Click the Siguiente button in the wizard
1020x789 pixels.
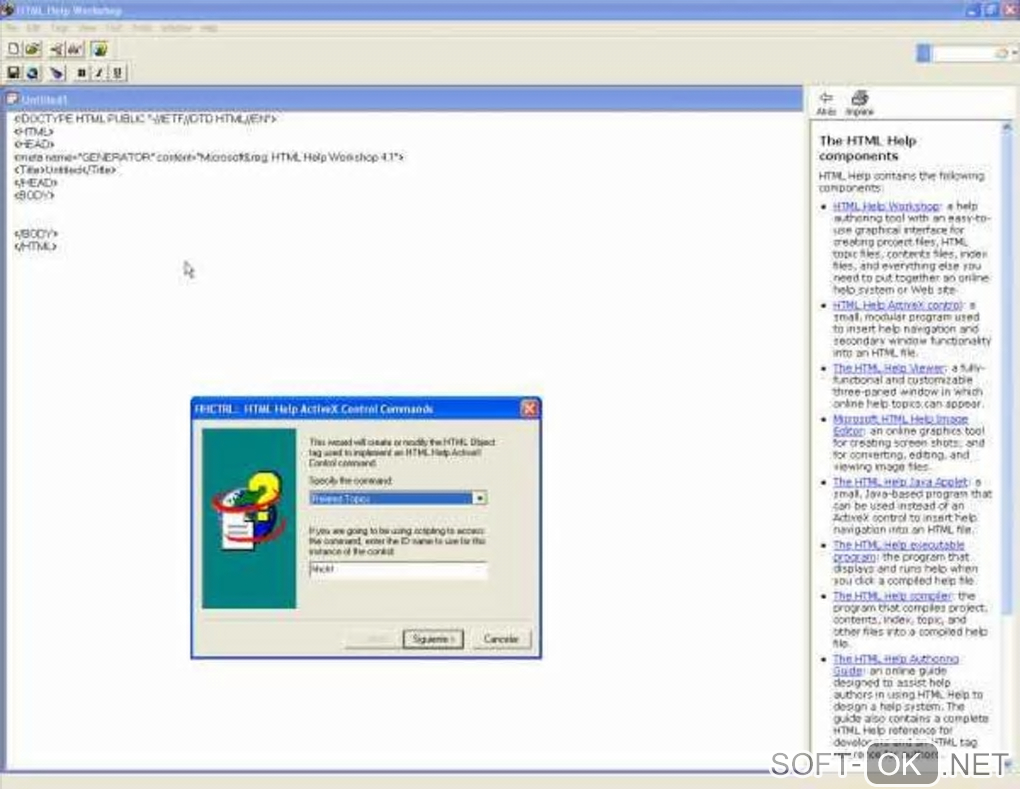click(433, 639)
